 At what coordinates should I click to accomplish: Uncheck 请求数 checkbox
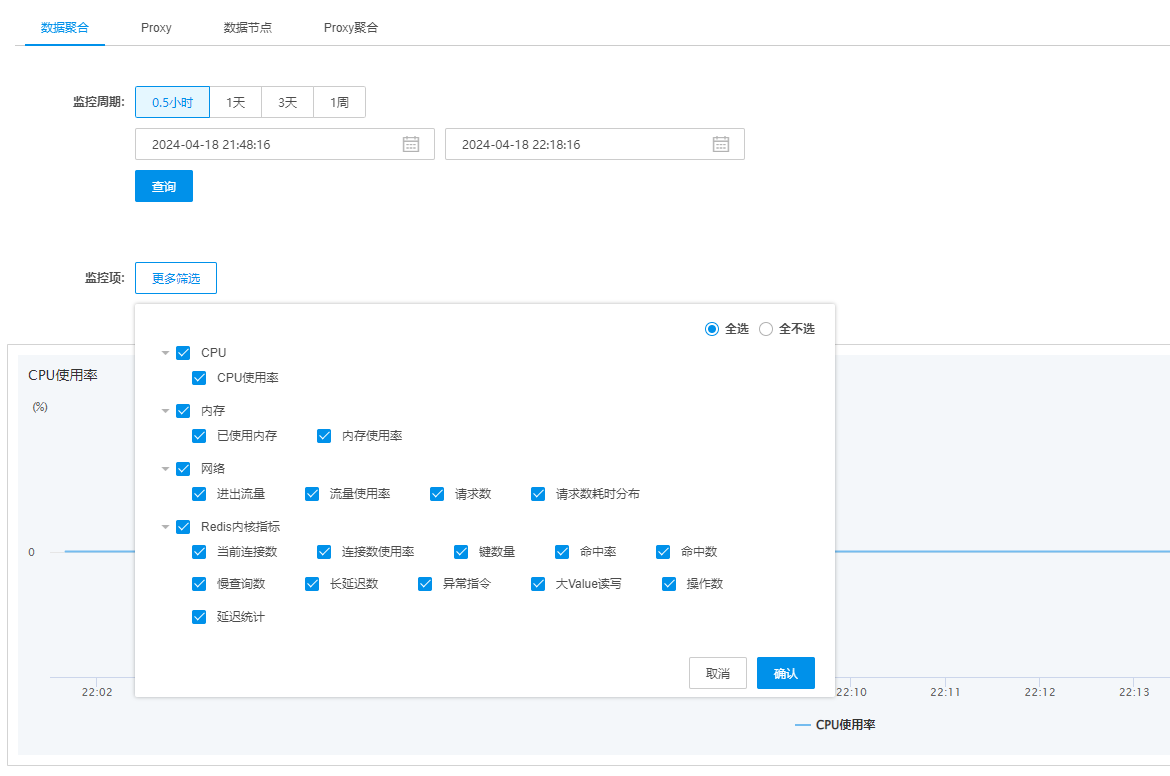point(437,494)
